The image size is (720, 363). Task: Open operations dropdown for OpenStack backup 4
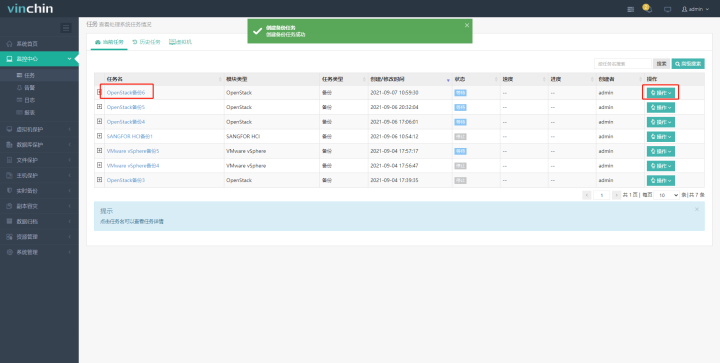point(661,122)
